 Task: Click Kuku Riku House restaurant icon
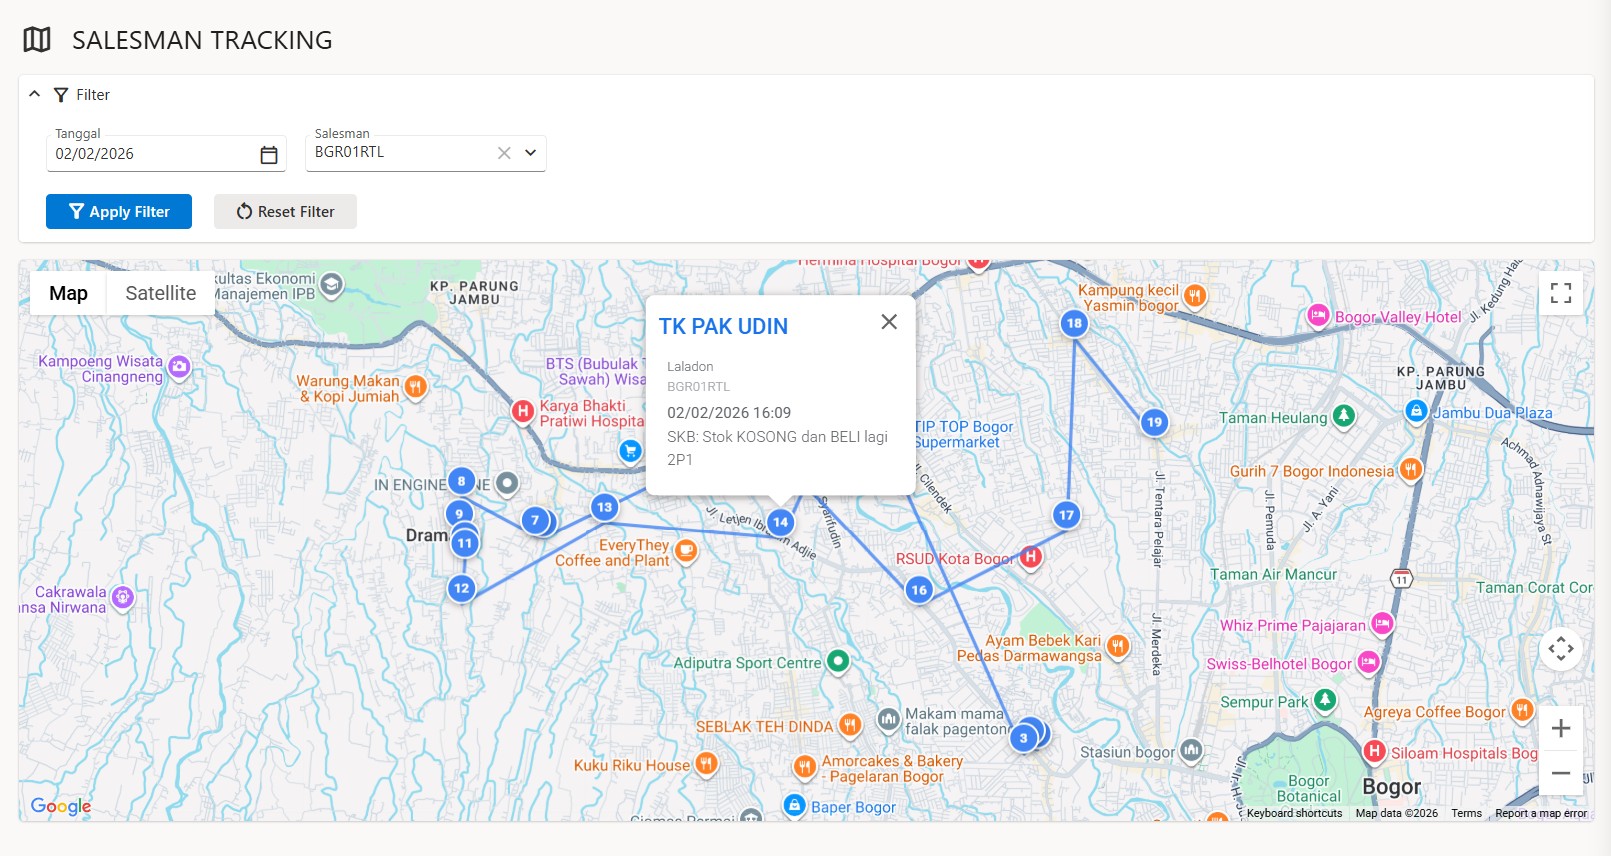pos(706,764)
